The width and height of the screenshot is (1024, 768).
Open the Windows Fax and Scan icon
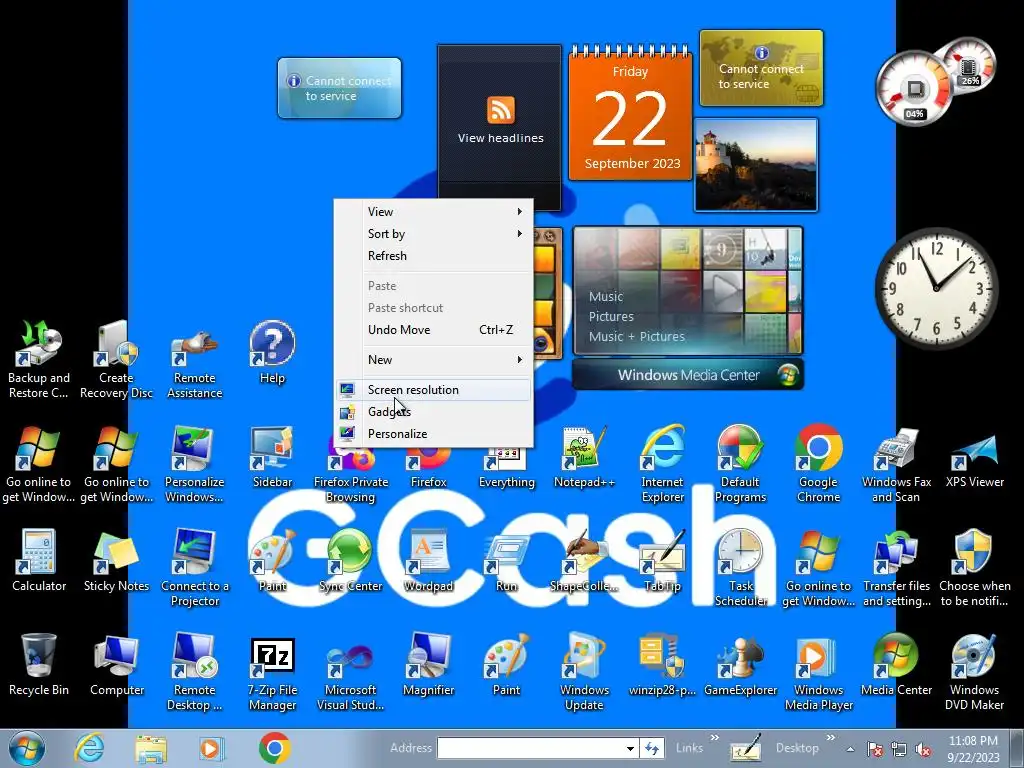coord(896,464)
